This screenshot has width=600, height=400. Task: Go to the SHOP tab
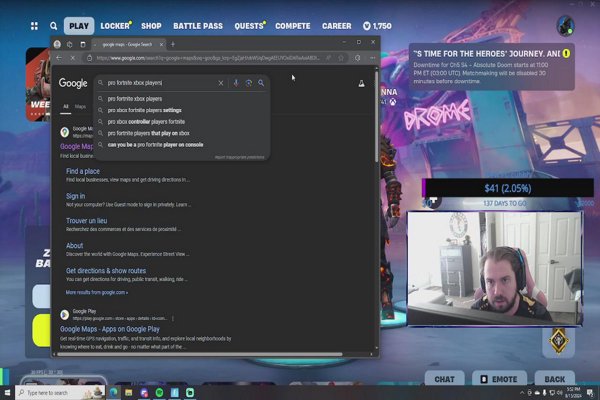pyautogui.click(x=151, y=26)
